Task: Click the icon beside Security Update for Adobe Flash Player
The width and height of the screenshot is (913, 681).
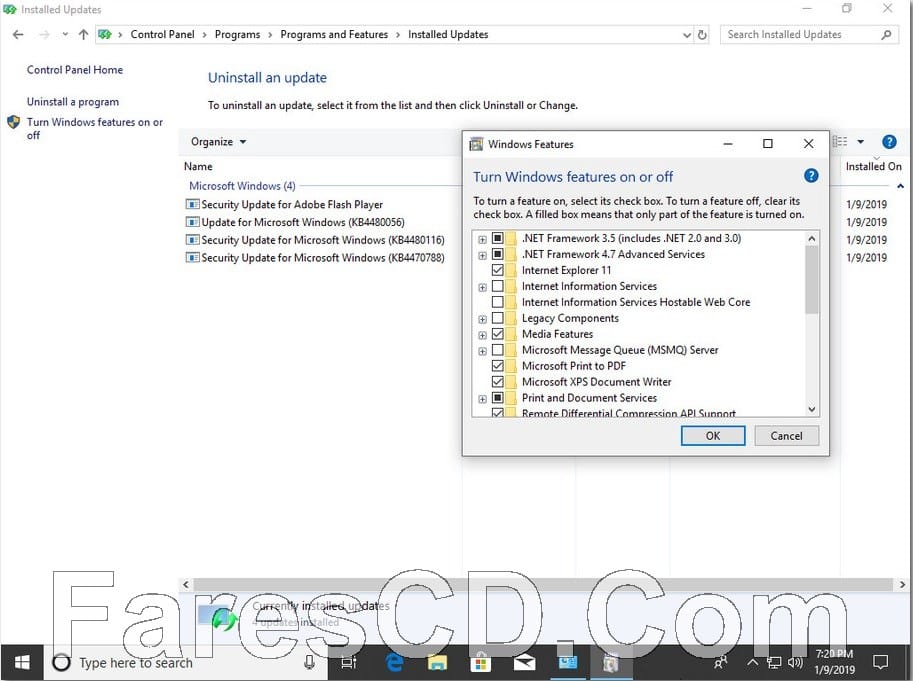Action: pos(192,204)
